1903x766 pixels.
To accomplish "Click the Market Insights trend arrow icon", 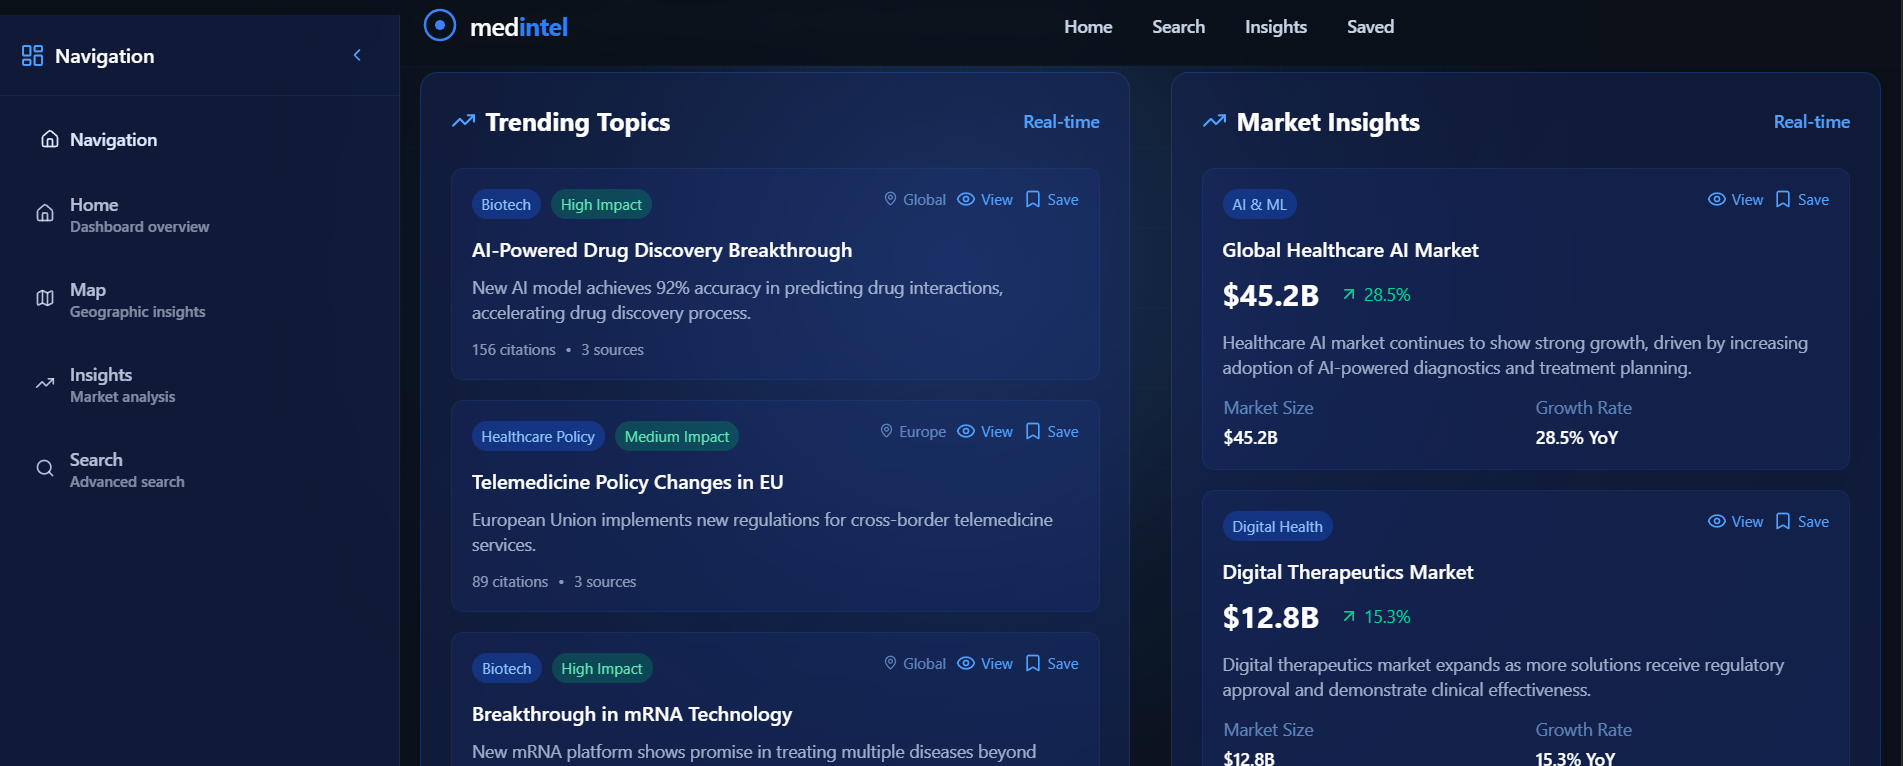I will 1214,121.
